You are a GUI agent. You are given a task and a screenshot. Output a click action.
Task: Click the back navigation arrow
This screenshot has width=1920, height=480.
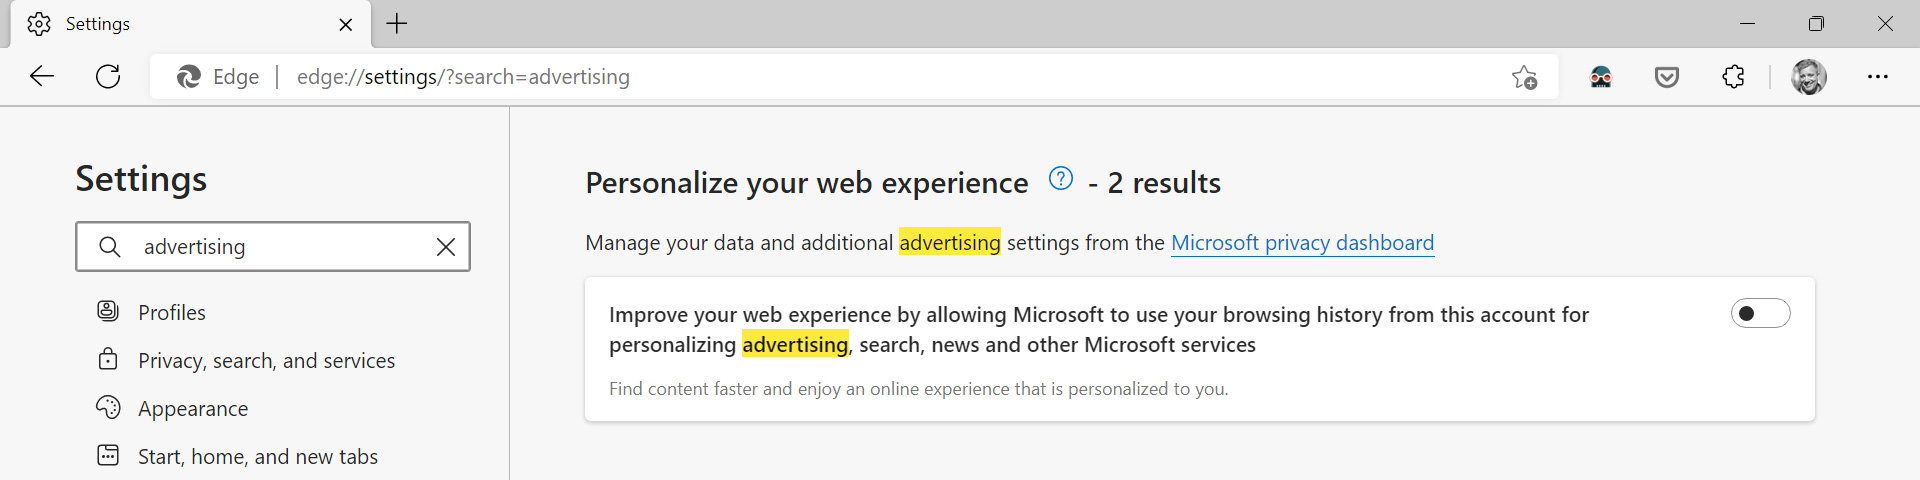(42, 76)
